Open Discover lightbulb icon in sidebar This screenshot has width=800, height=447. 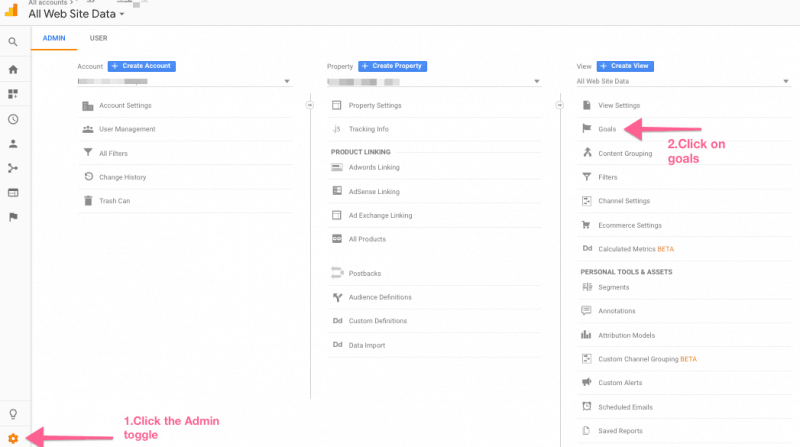point(13,414)
